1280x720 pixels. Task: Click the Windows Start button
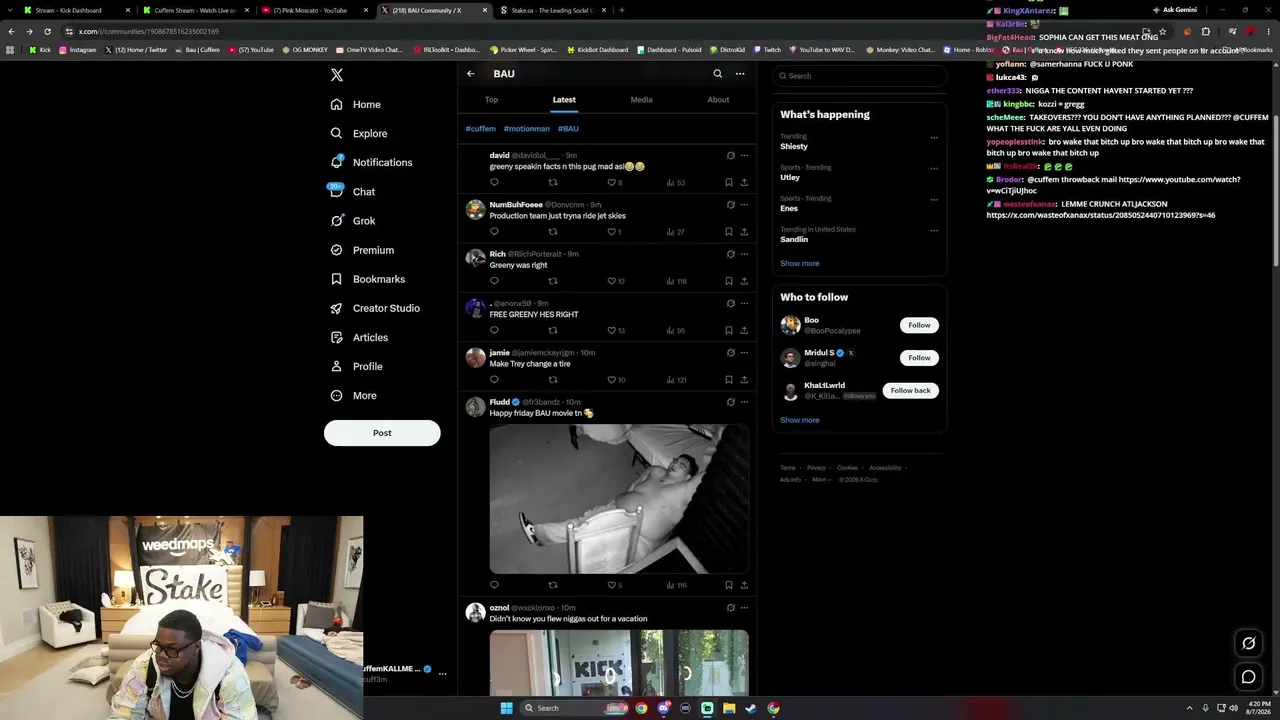(507, 708)
